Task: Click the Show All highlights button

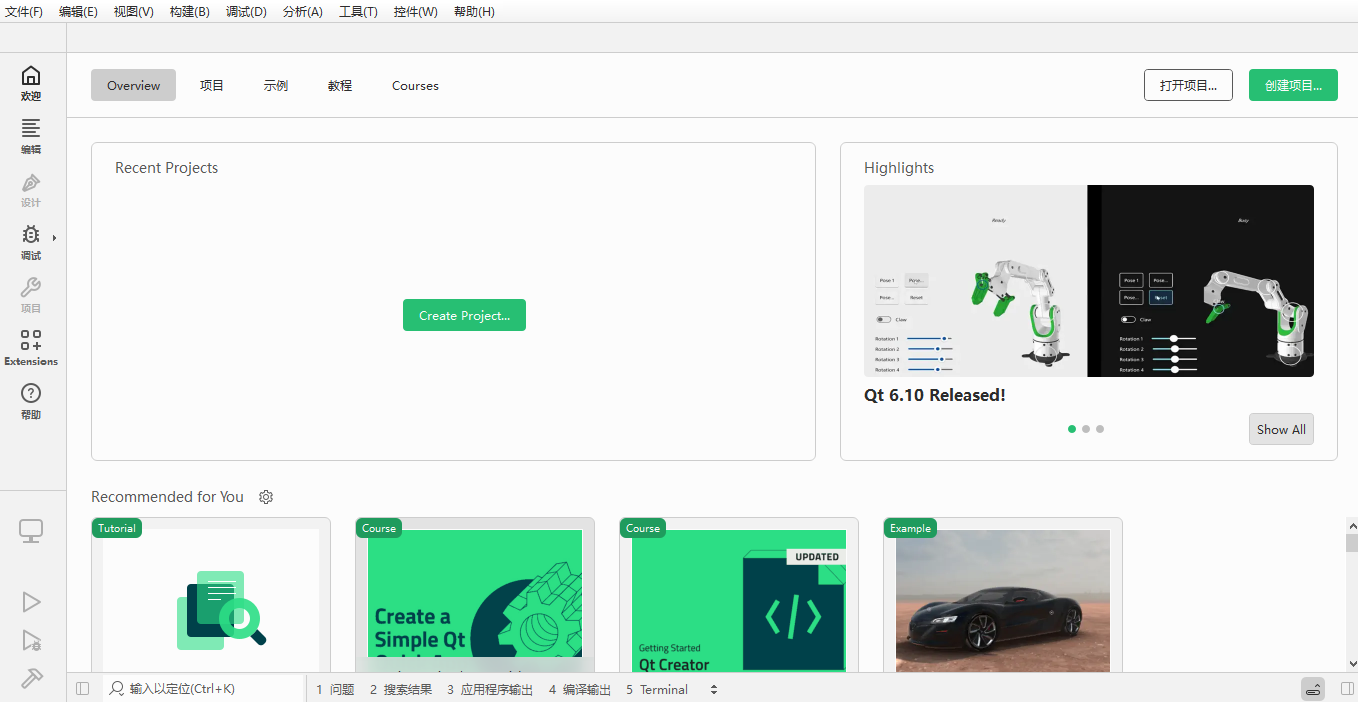Action: coord(1281,429)
